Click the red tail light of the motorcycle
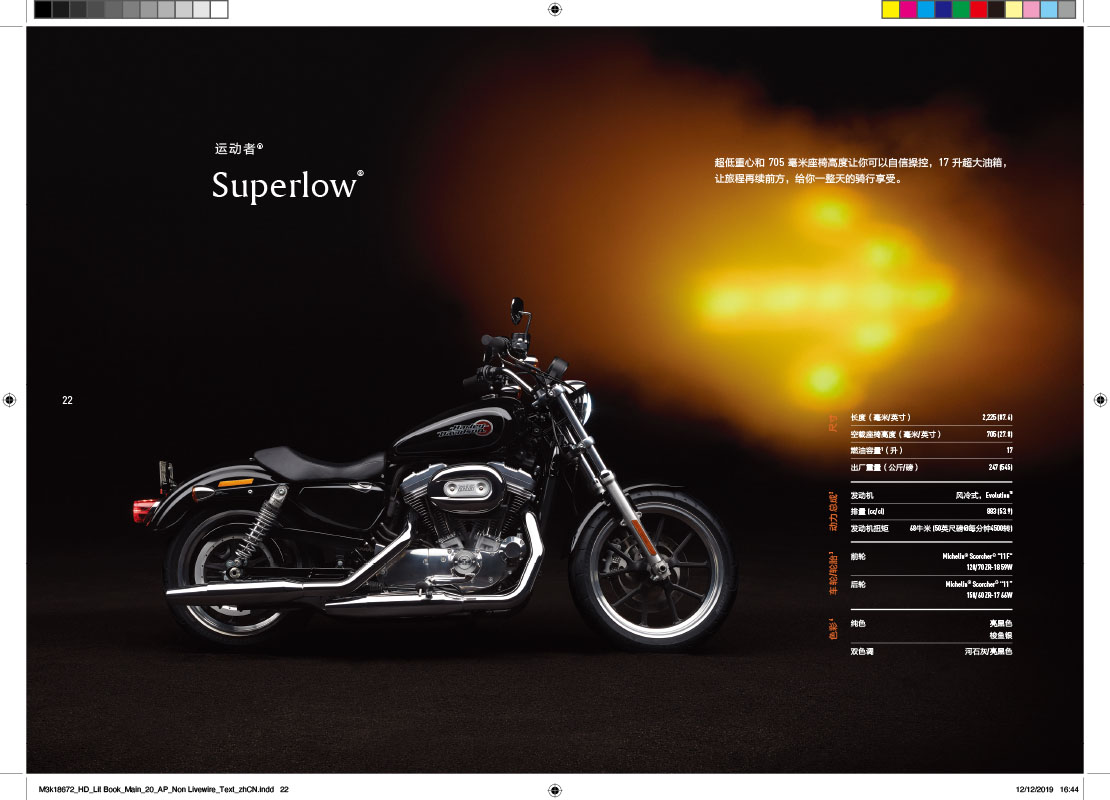The height and width of the screenshot is (800, 1110). point(144,510)
